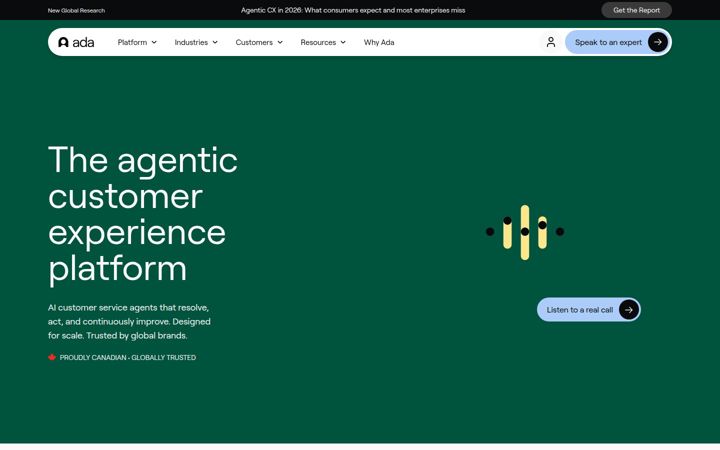Click the Agentic CX in 2026 banner text
The height and width of the screenshot is (450, 720).
(x=353, y=10)
